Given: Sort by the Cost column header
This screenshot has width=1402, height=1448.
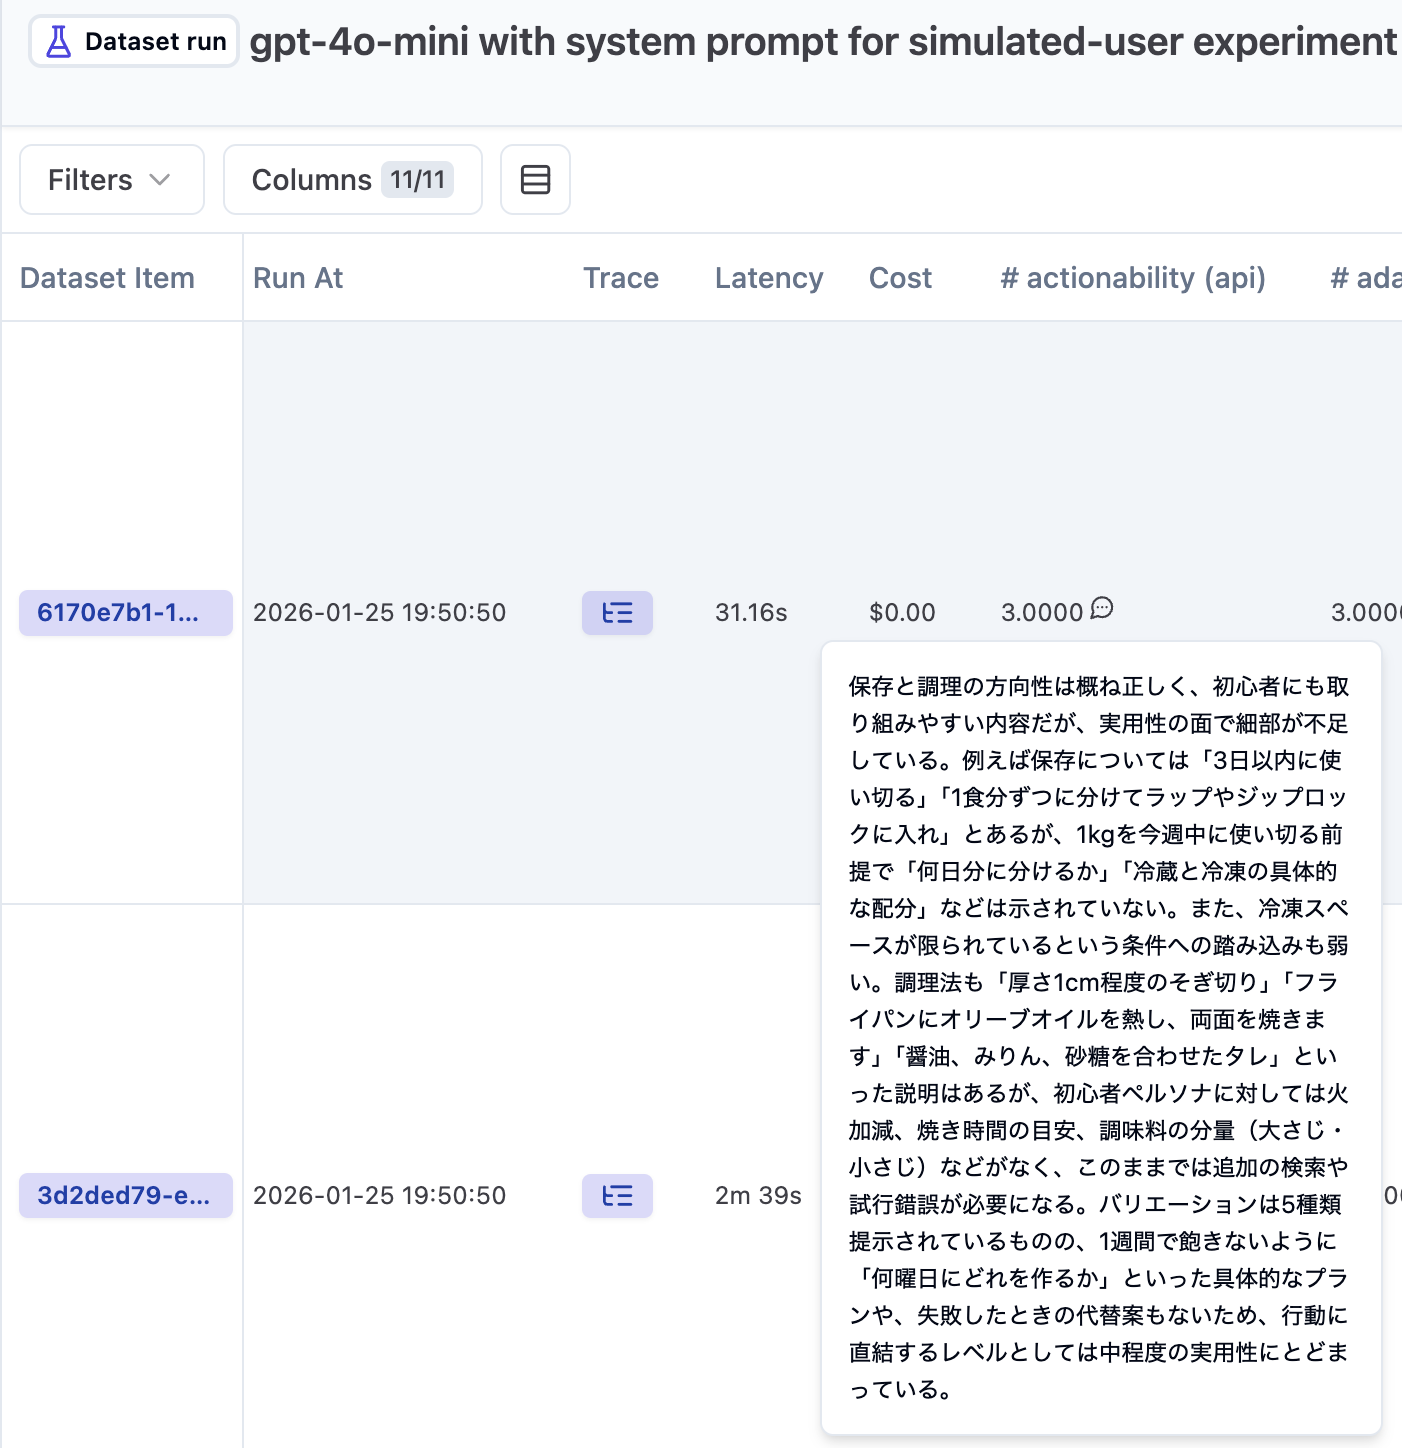Looking at the screenshot, I should (x=900, y=278).
